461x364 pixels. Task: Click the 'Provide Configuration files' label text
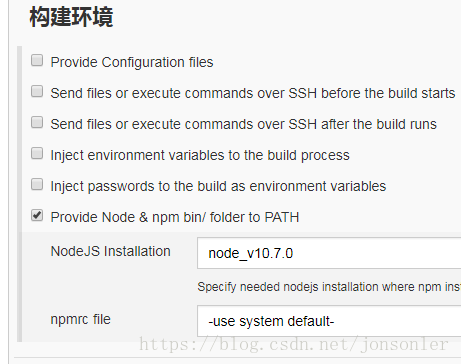[x=132, y=62]
